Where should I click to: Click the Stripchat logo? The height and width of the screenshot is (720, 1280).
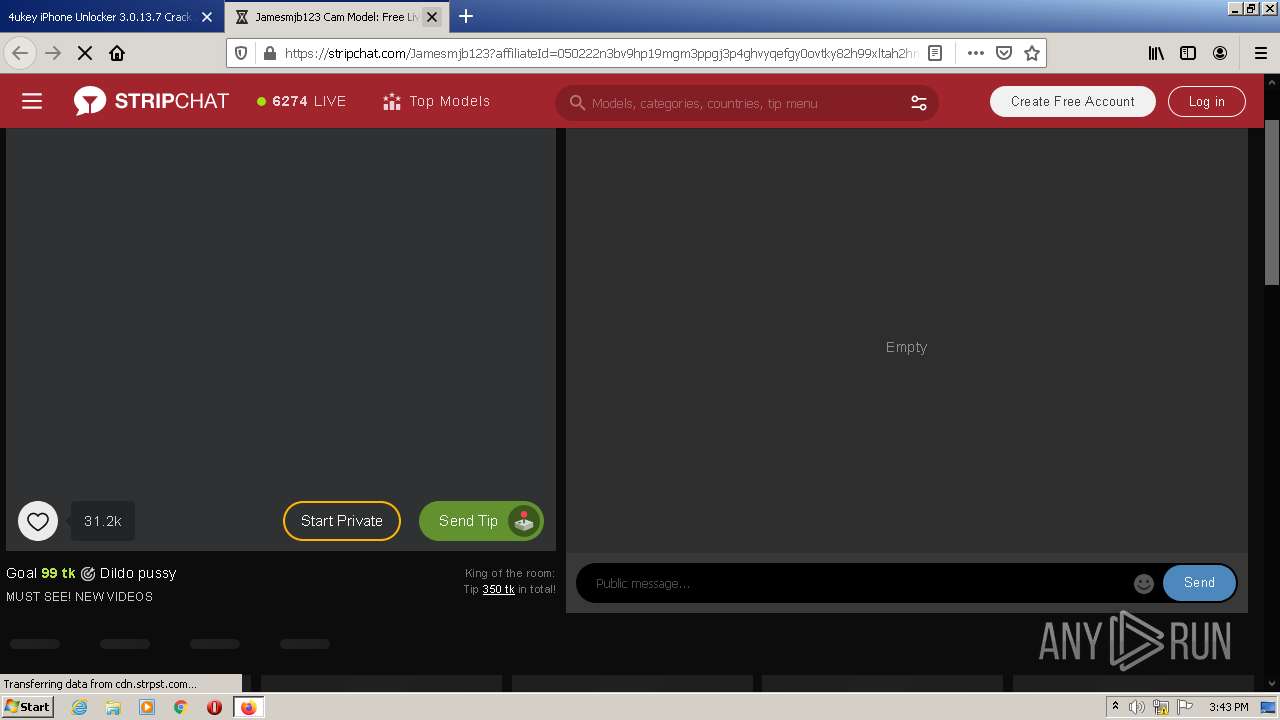(x=151, y=101)
